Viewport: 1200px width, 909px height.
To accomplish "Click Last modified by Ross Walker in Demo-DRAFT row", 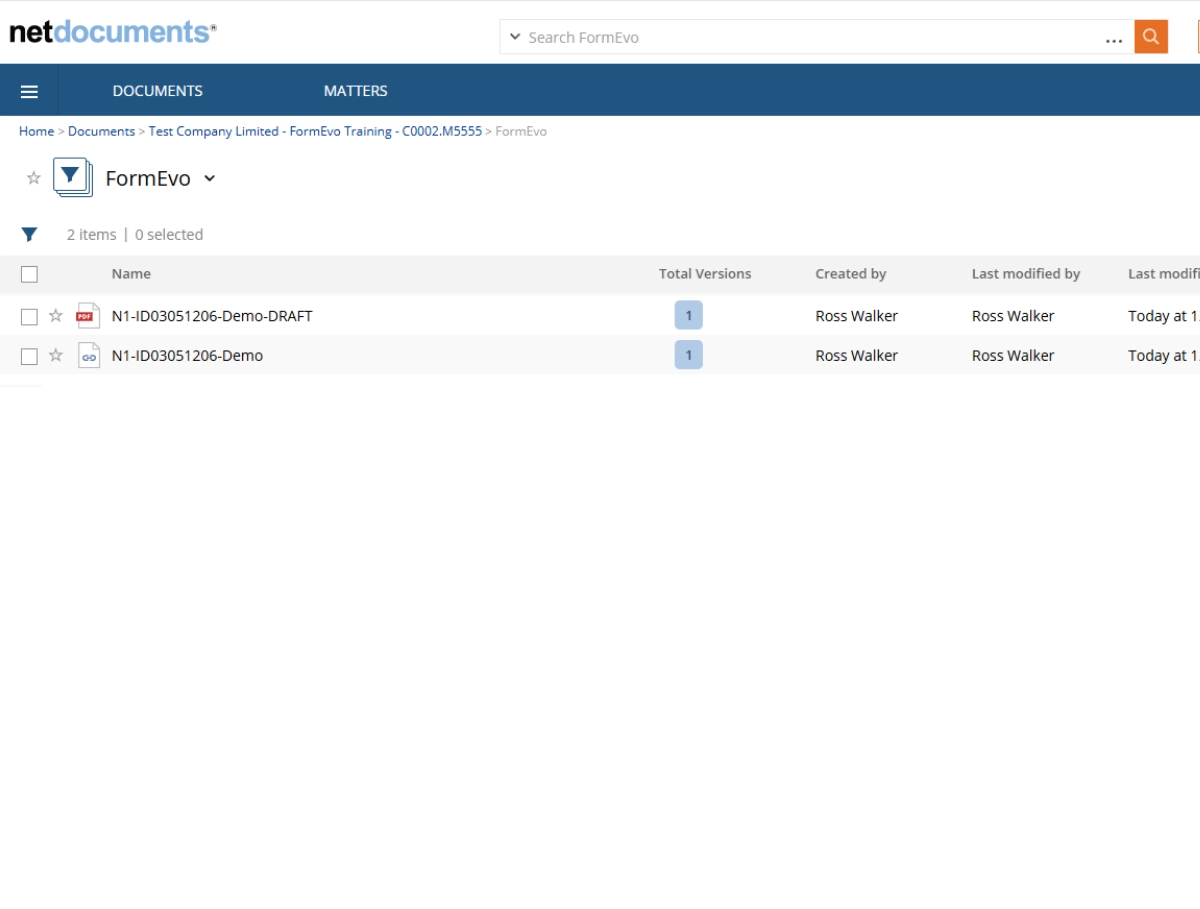I will (x=1013, y=316).
